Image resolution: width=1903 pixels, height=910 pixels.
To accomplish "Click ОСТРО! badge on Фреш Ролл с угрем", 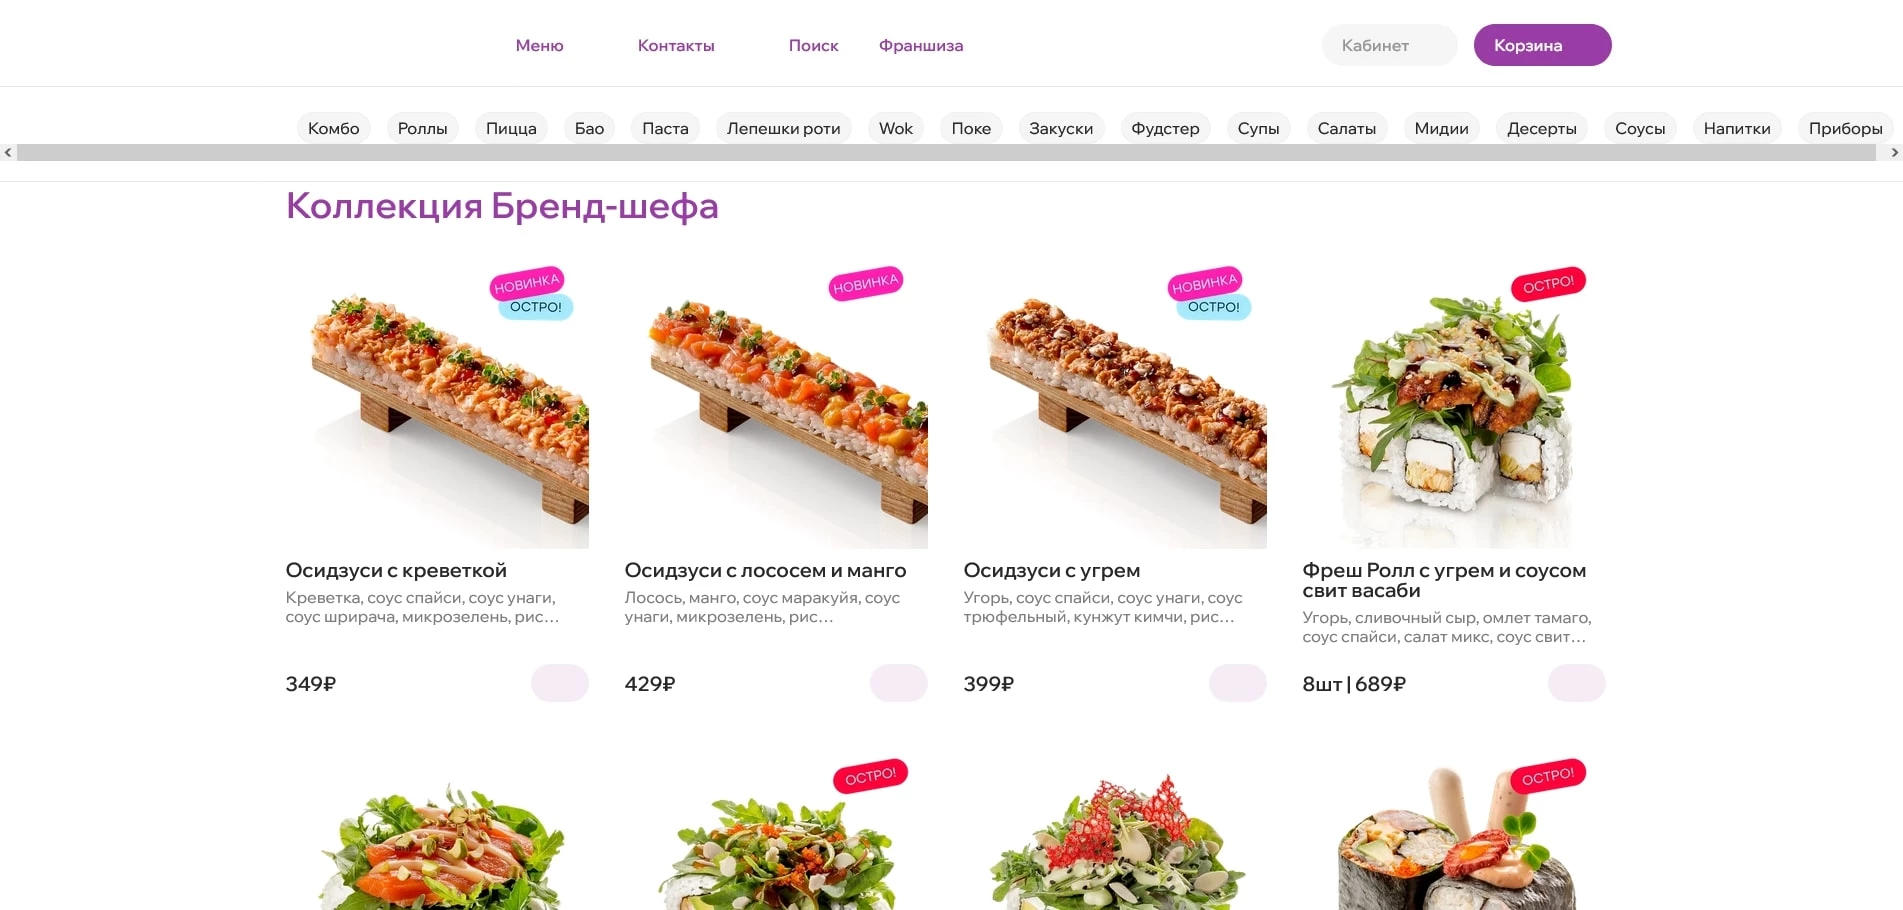I will pyautogui.click(x=1548, y=285).
